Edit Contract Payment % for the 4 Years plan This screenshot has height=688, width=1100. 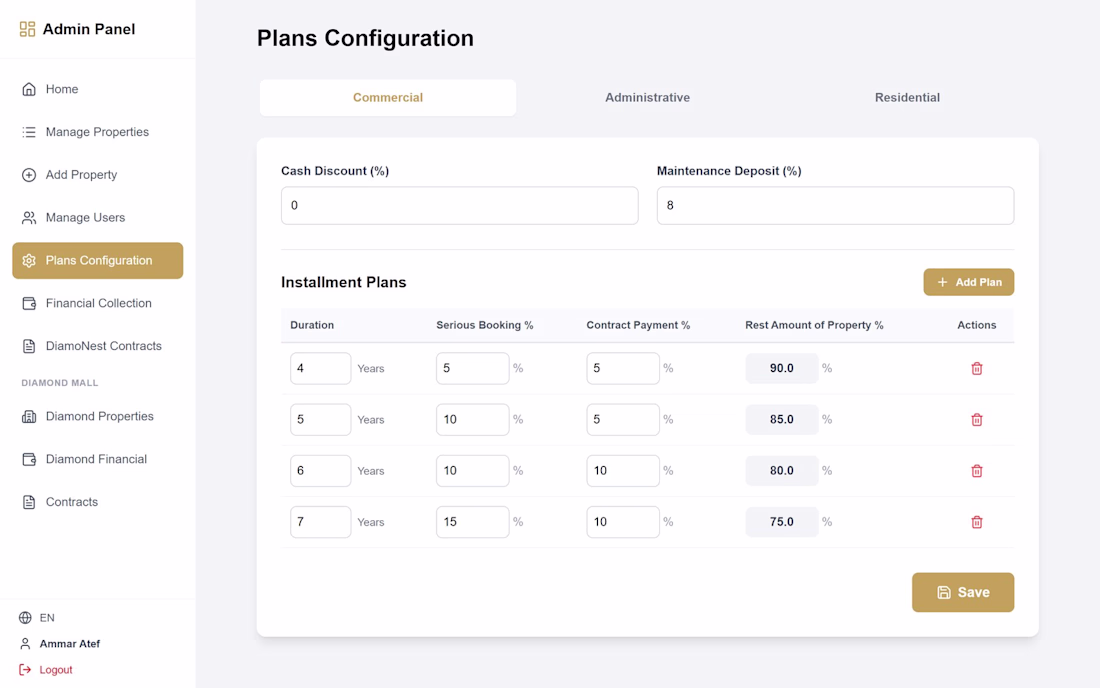(623, 368)
